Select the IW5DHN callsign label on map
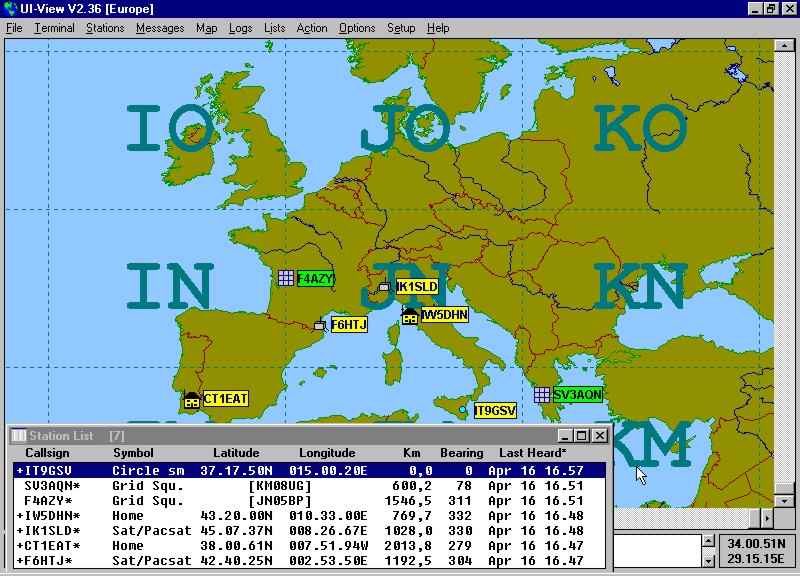This screenshot has width=800, height=576. [444, 315]
